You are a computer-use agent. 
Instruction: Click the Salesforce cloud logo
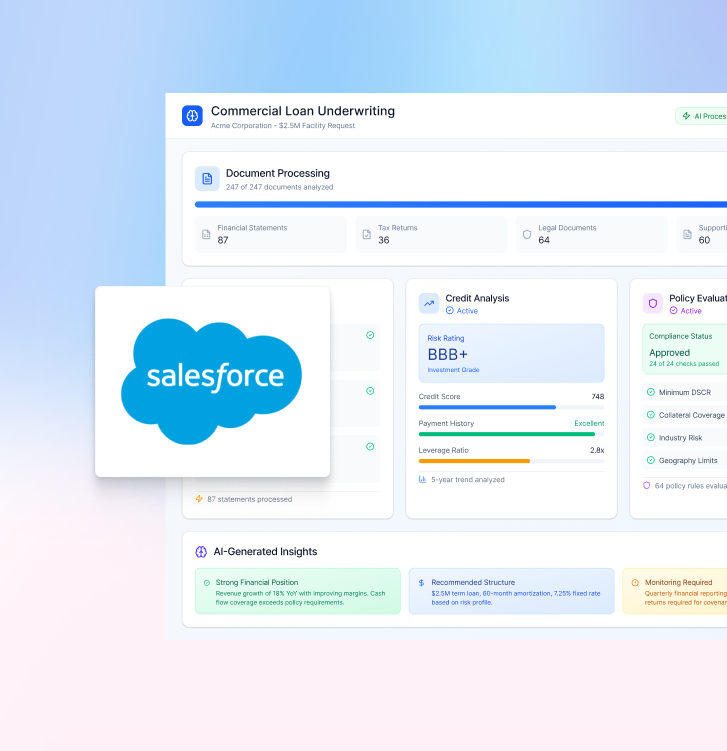coord(212,380)
